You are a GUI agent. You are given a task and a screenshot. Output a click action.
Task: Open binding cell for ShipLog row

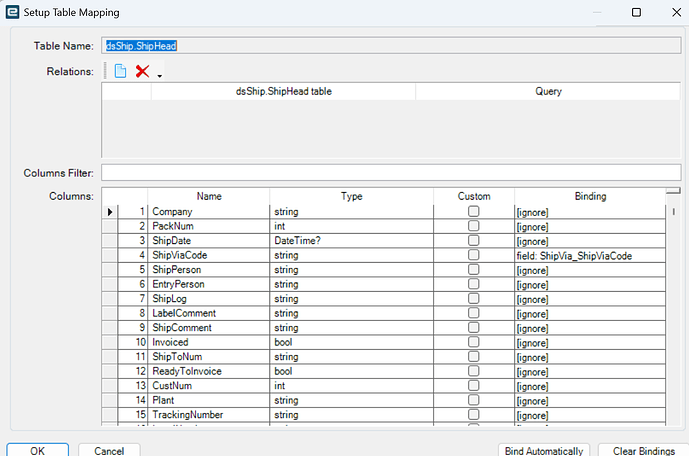point(590,299)
